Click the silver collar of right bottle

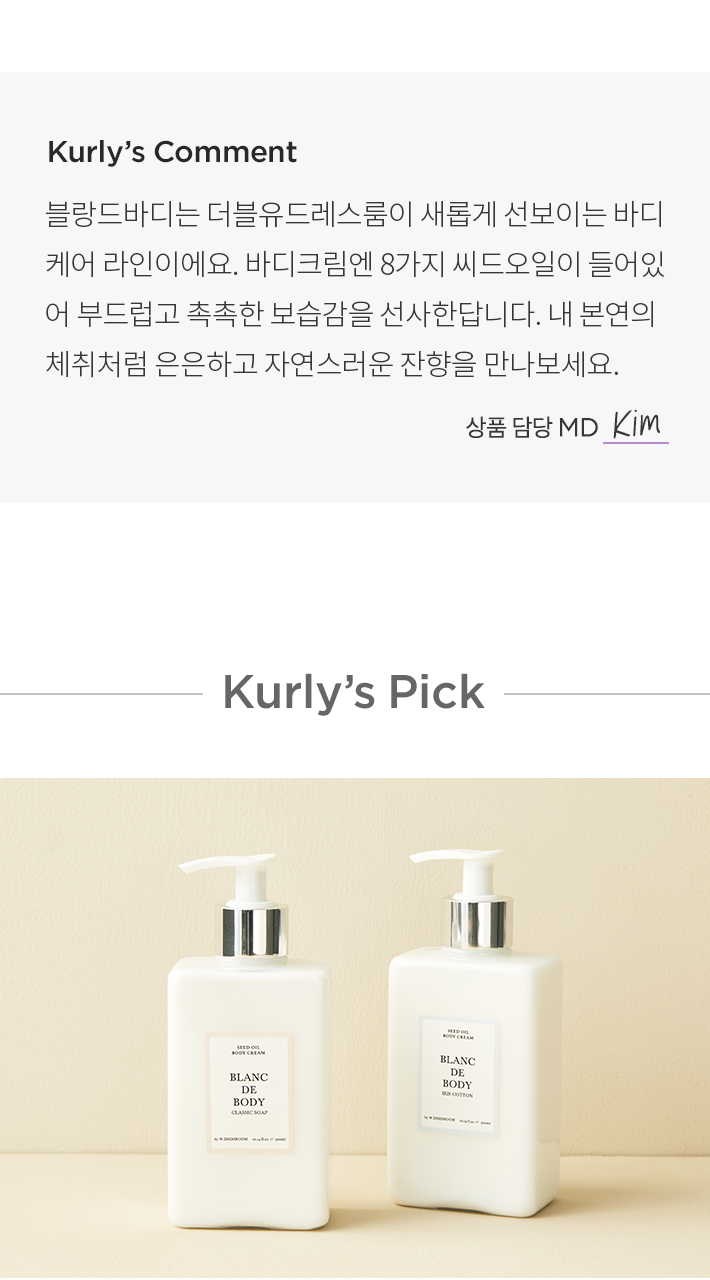[475, 924]
